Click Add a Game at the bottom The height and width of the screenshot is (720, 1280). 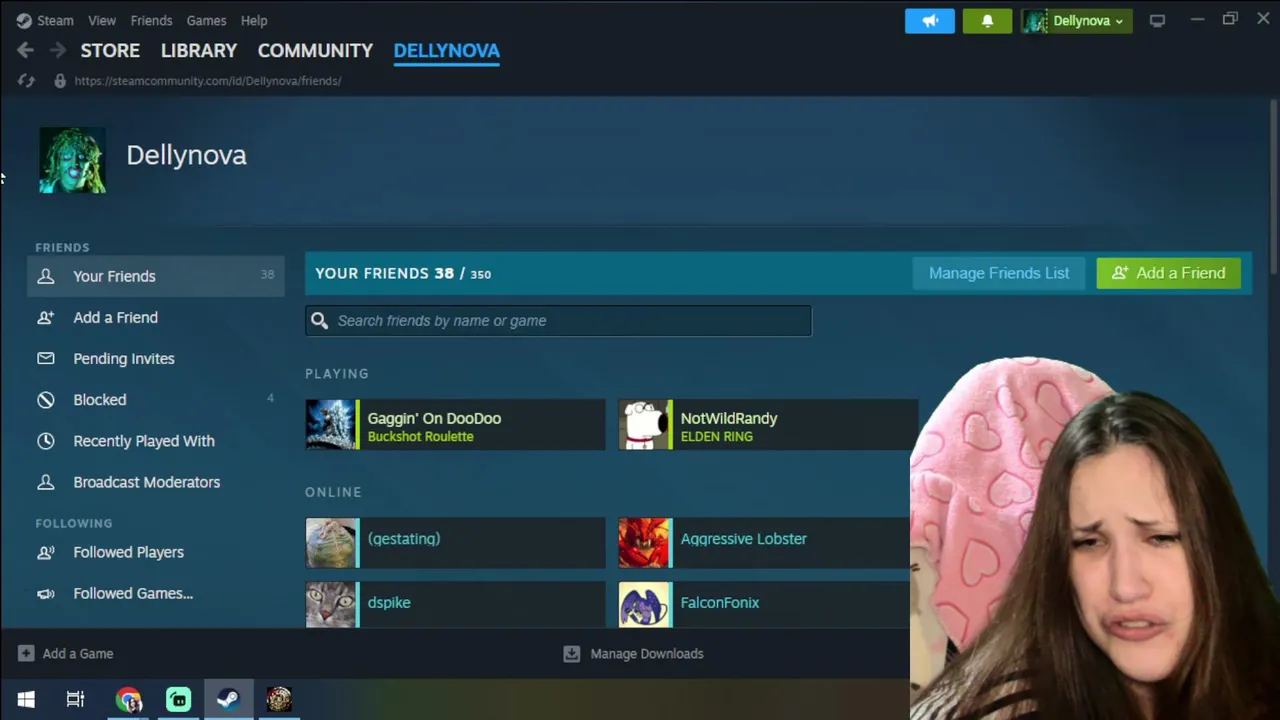pyautogui.click(x=66, y=654)
